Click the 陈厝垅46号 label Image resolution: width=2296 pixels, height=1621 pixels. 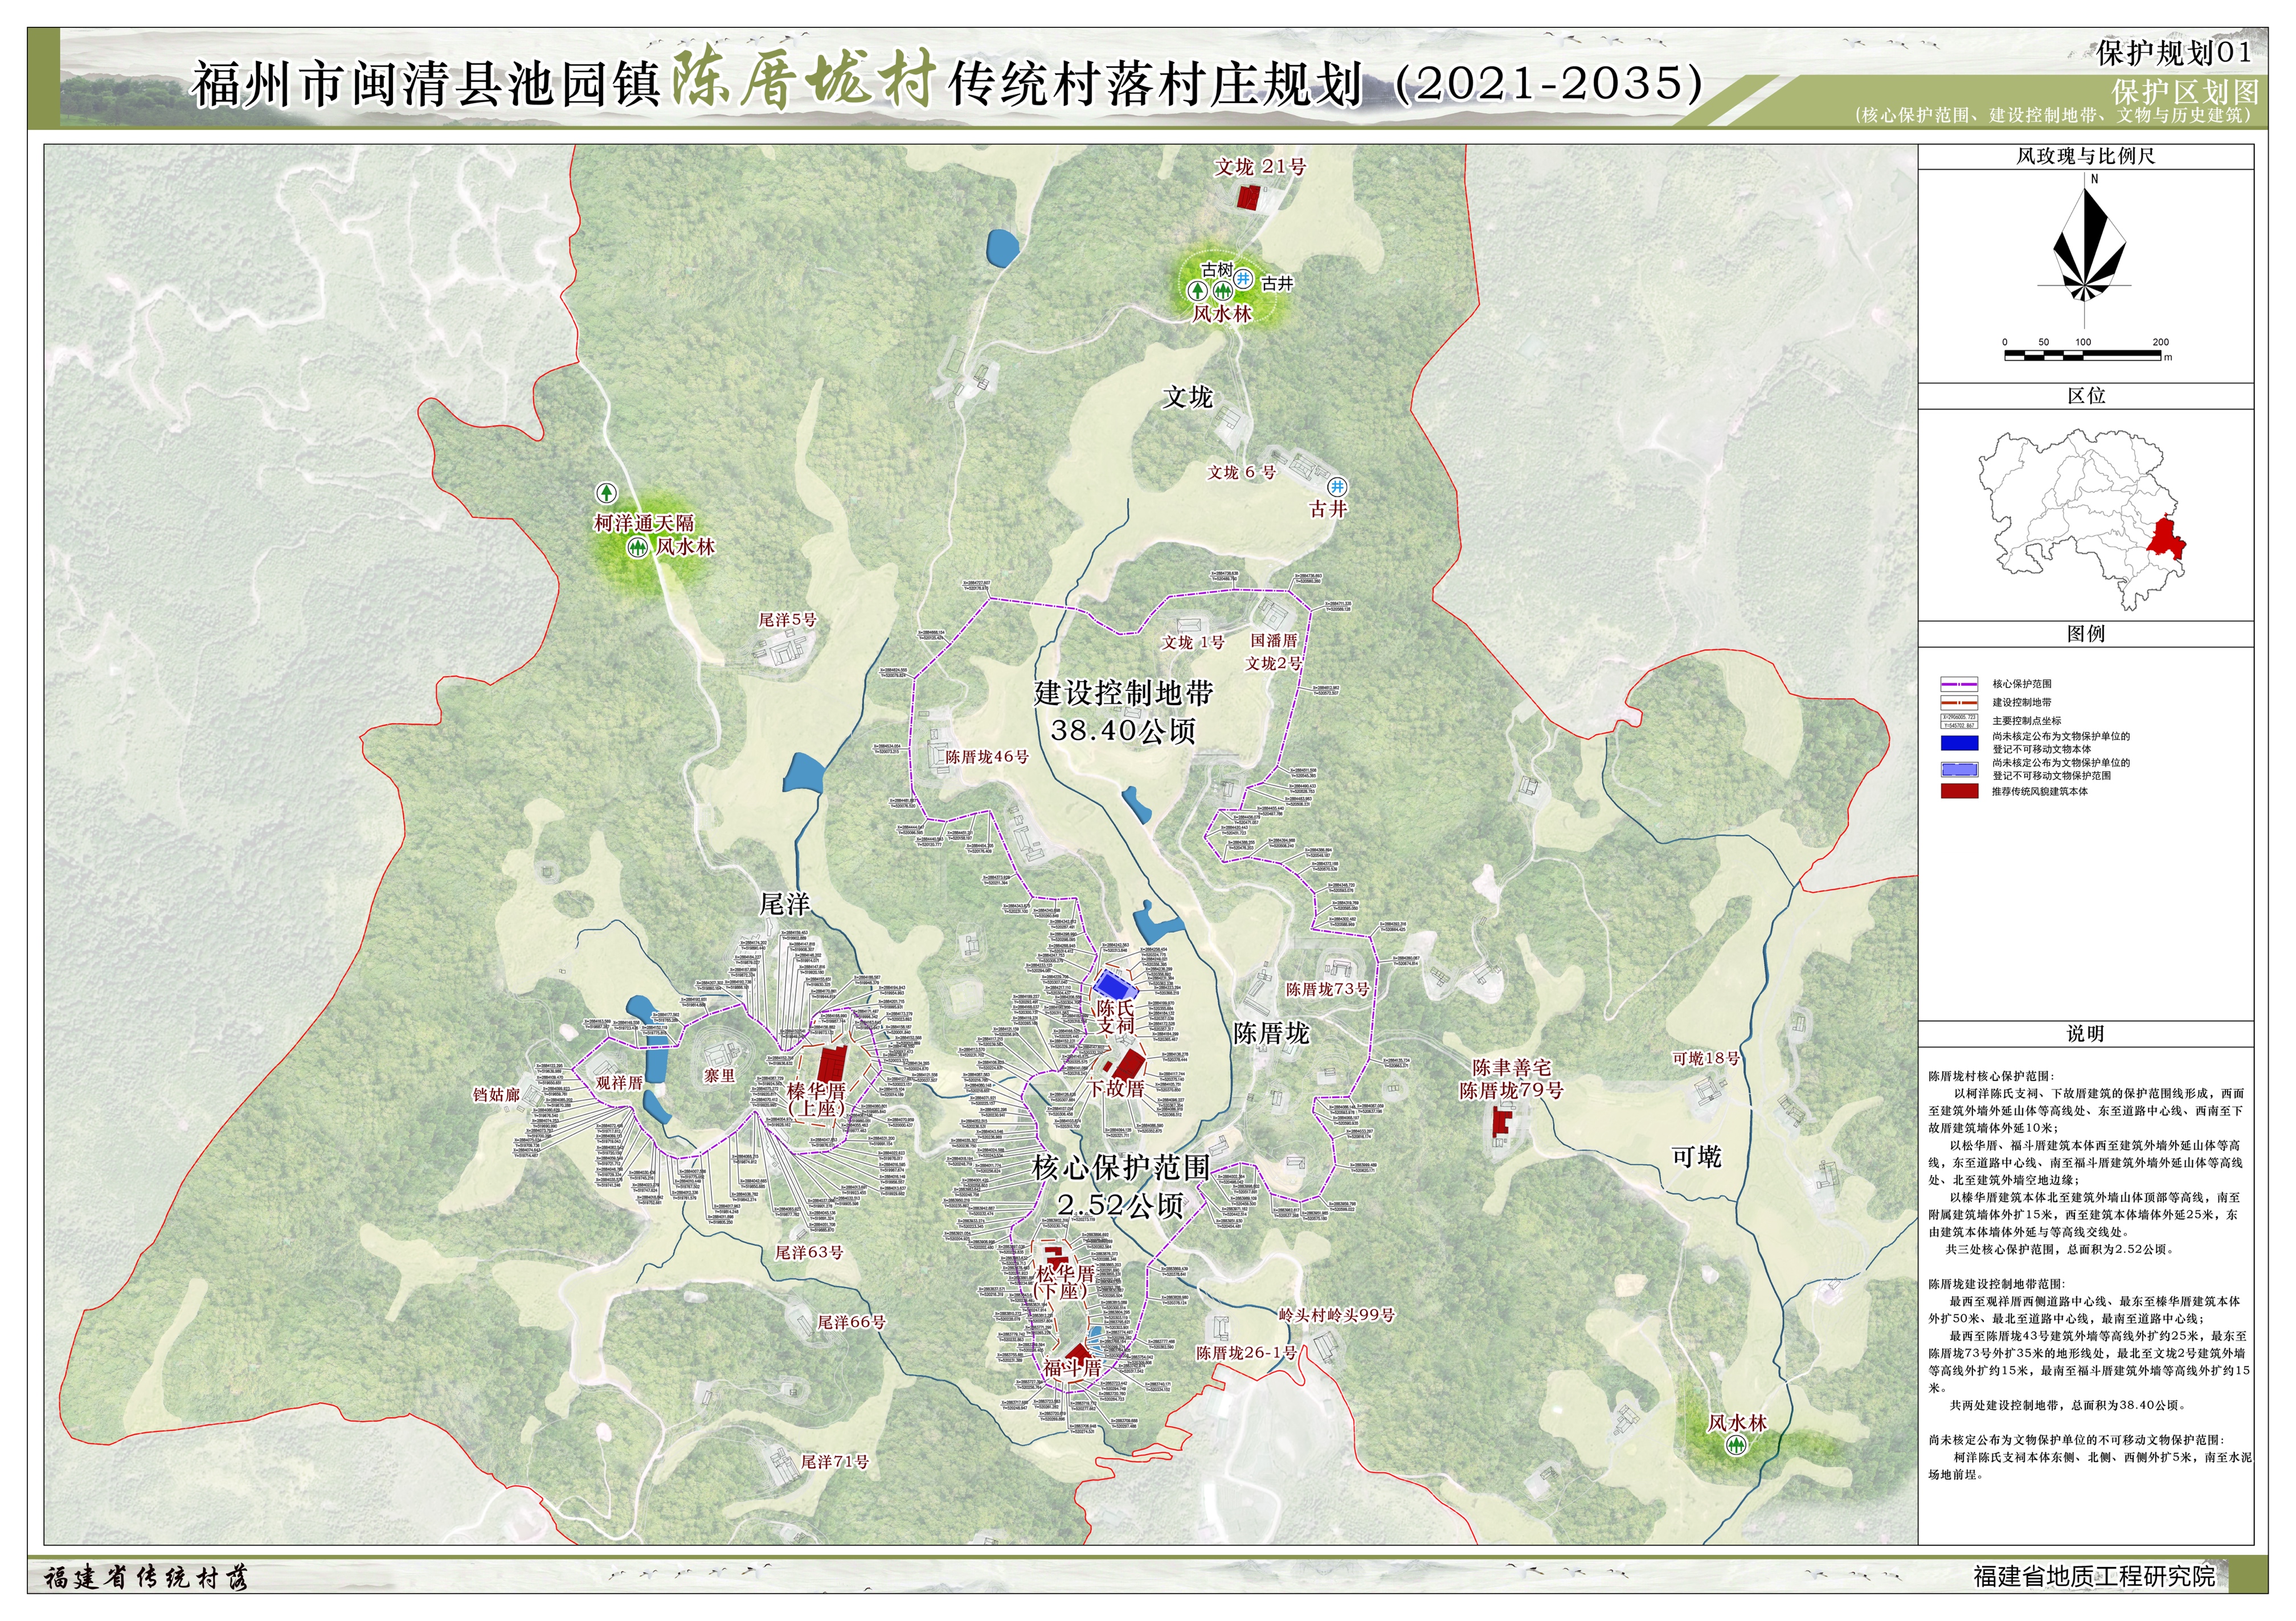pyautogui.click(x=987, y=757)
